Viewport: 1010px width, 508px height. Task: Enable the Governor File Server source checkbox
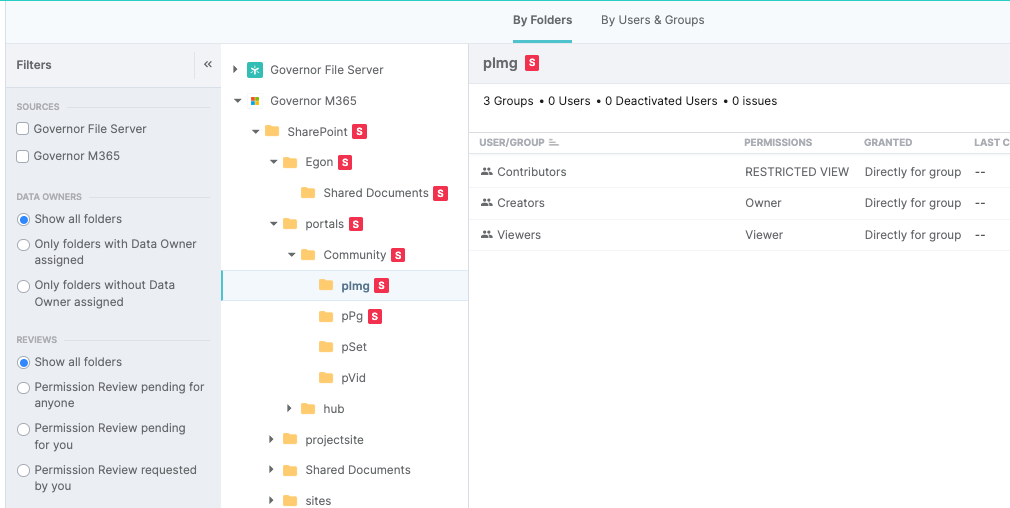[x=23, y=129]
